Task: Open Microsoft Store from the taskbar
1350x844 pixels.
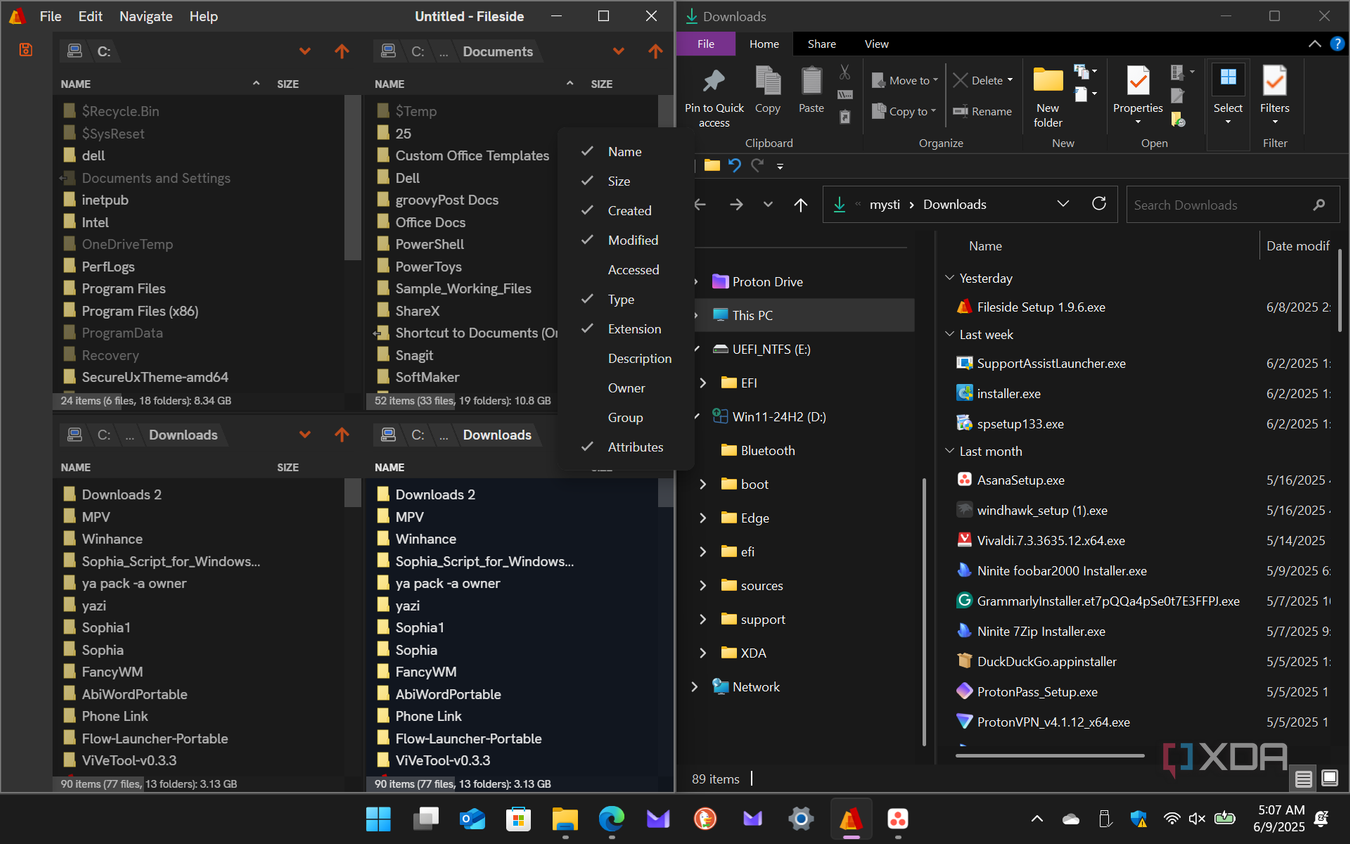Action: [x=518, y=819]
